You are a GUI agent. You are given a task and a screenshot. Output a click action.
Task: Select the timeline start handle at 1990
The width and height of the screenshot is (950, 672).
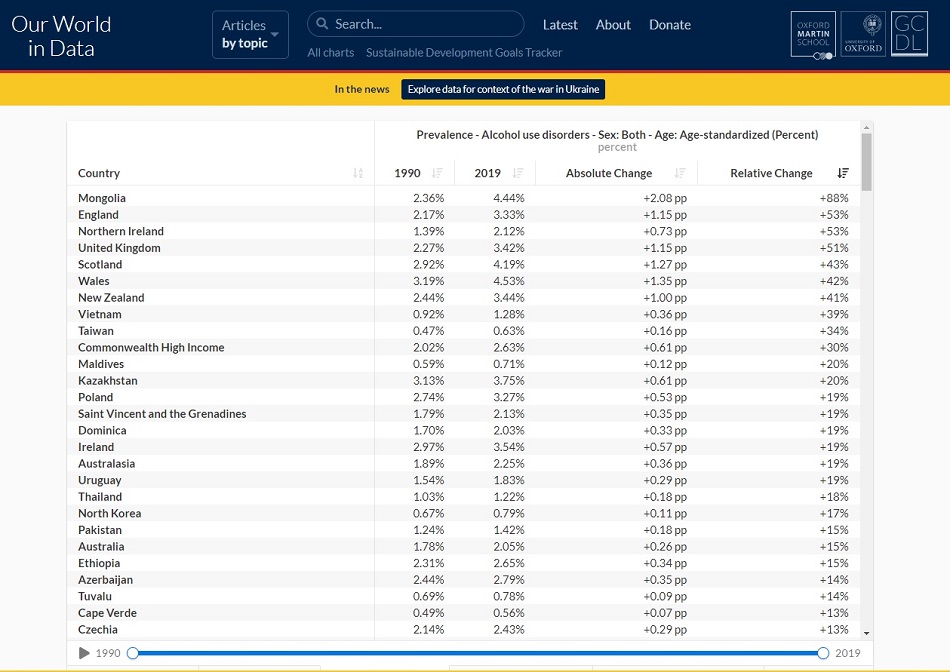(x=133, y=653)
